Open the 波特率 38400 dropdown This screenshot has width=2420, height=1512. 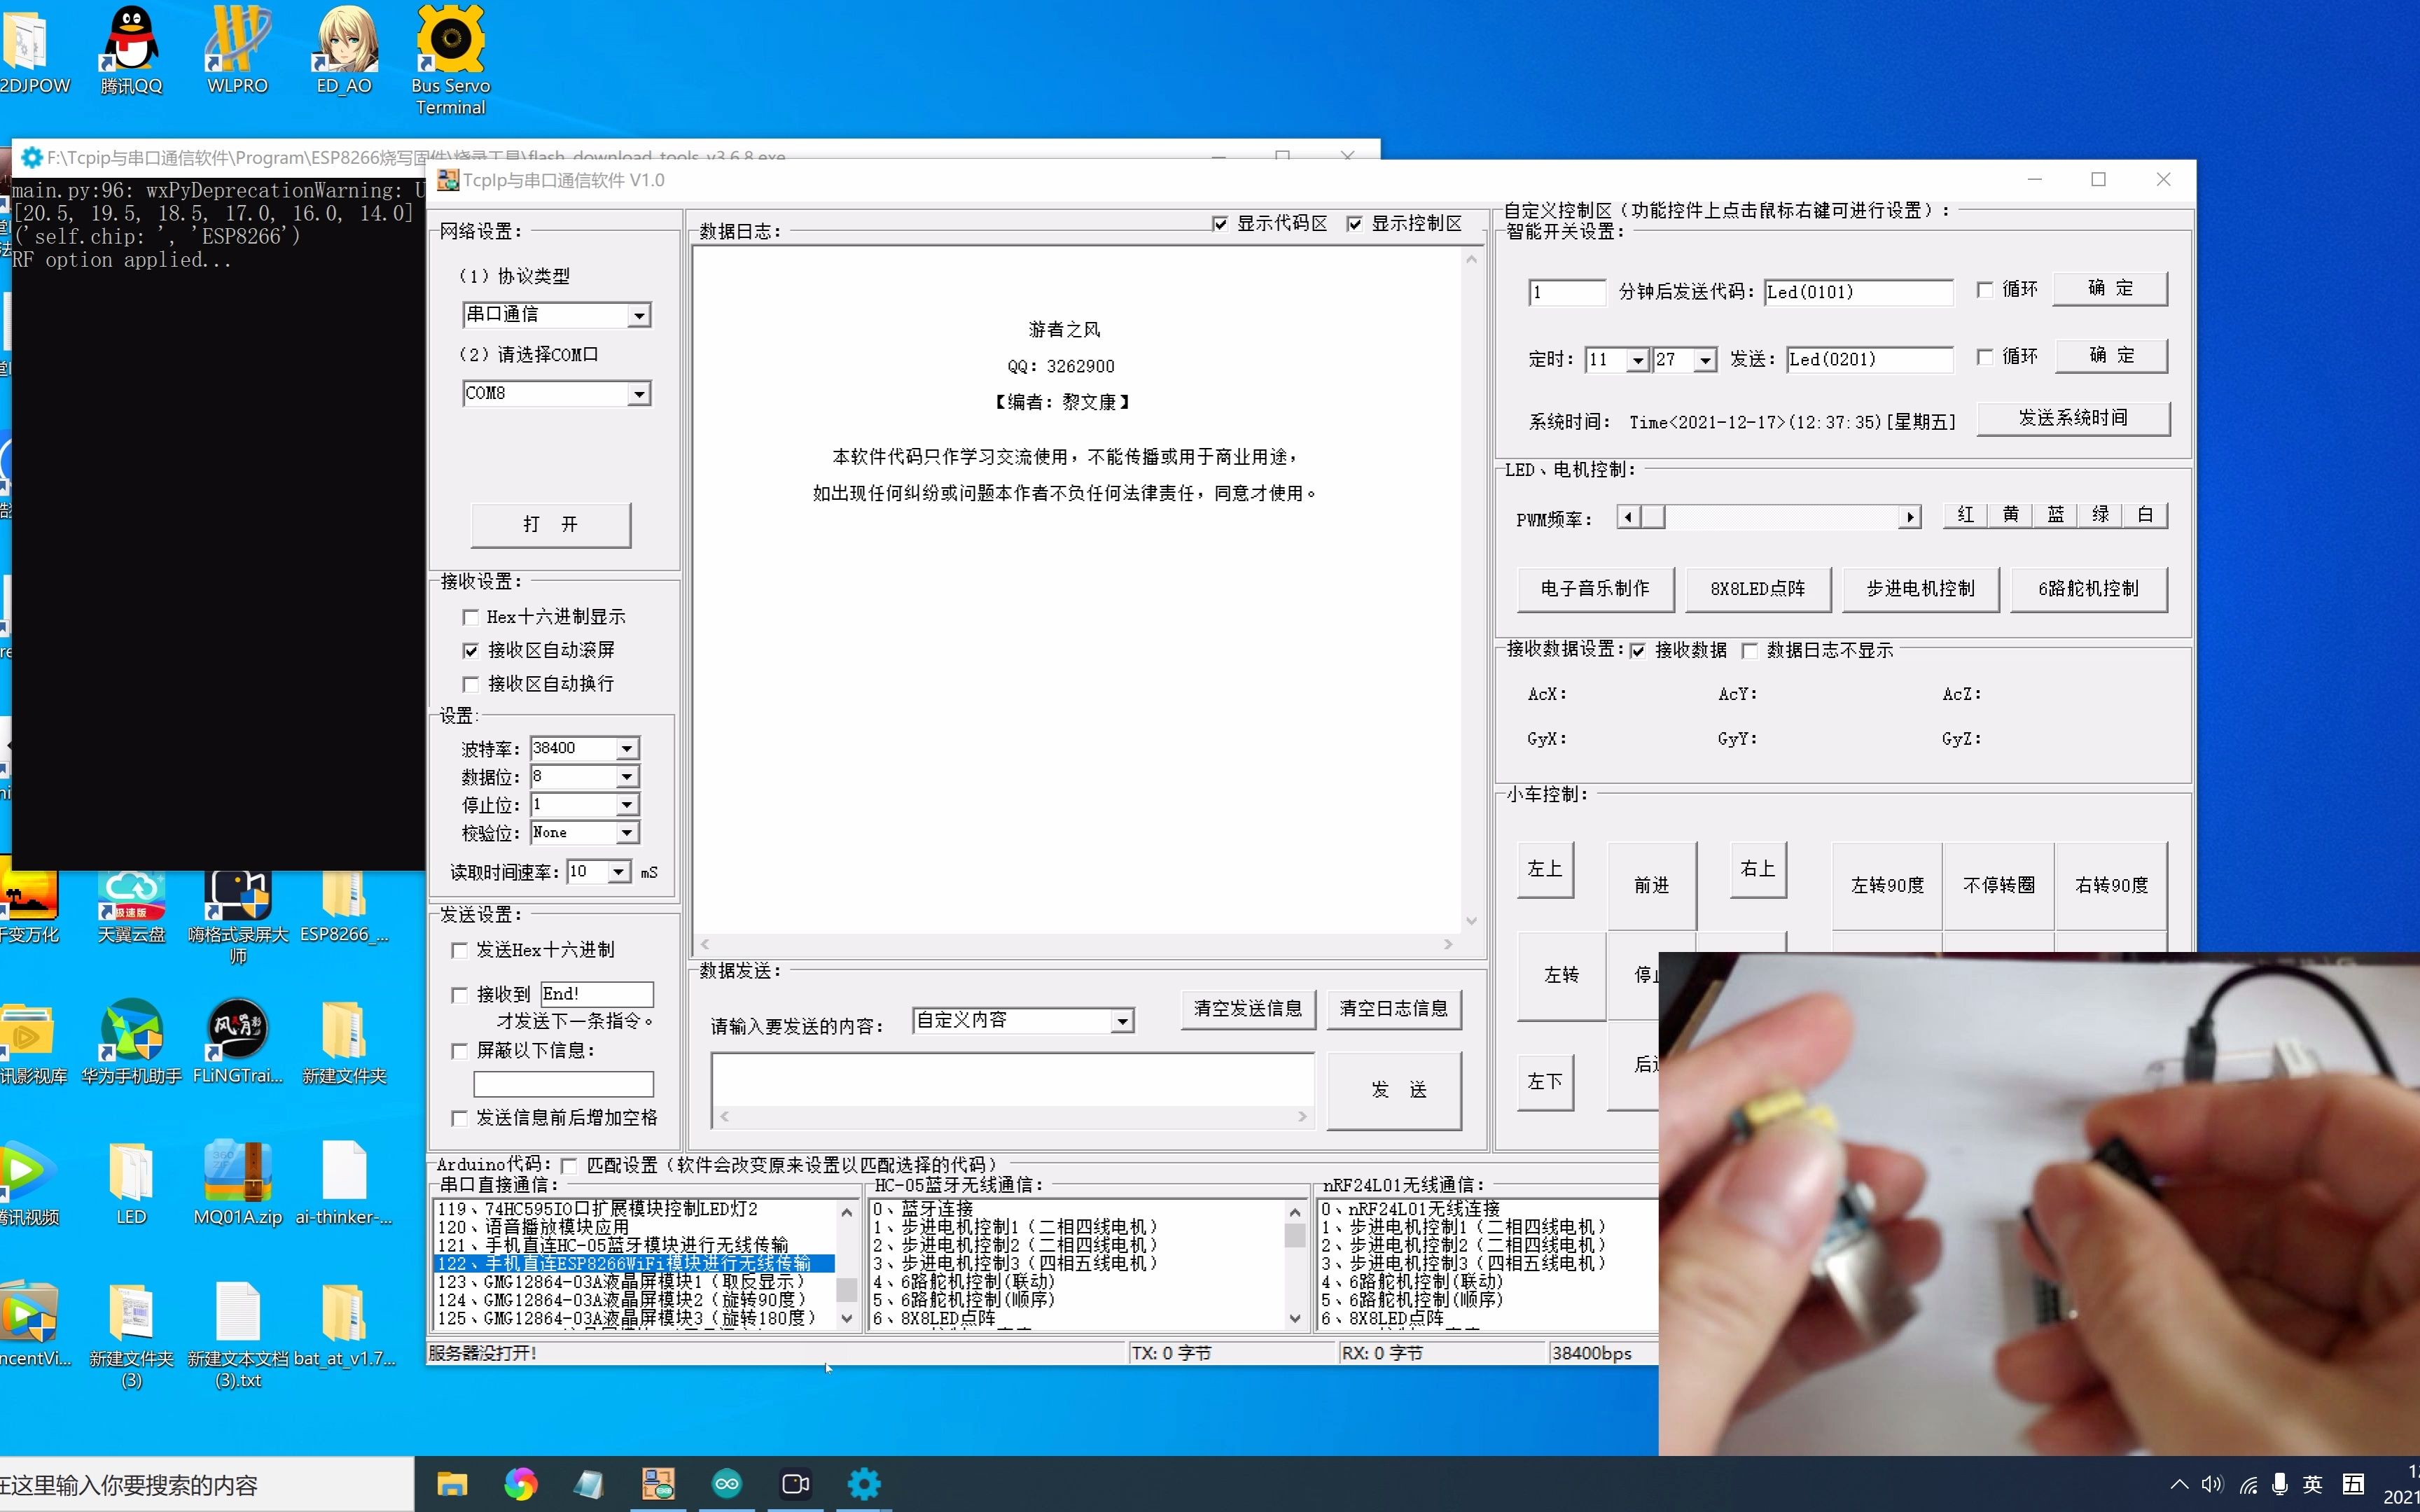[x=627, y=748]
